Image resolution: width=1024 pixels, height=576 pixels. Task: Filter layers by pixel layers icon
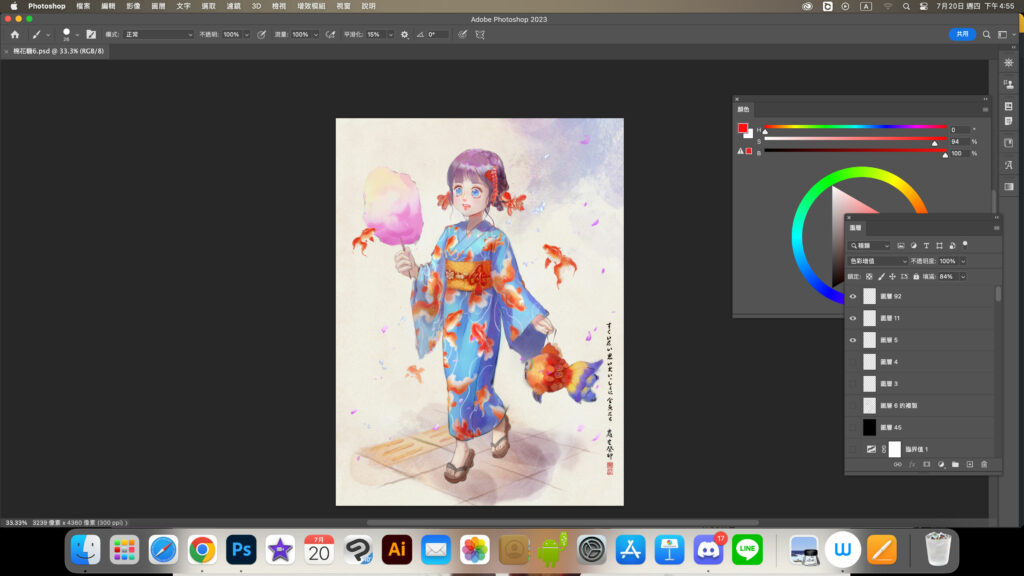(901, 246)
